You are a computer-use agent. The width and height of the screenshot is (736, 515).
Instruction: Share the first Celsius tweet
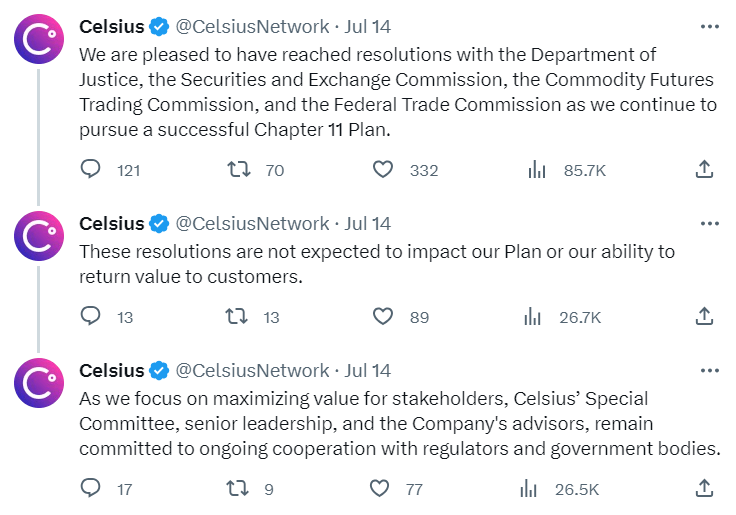click(x=704, y=169)
